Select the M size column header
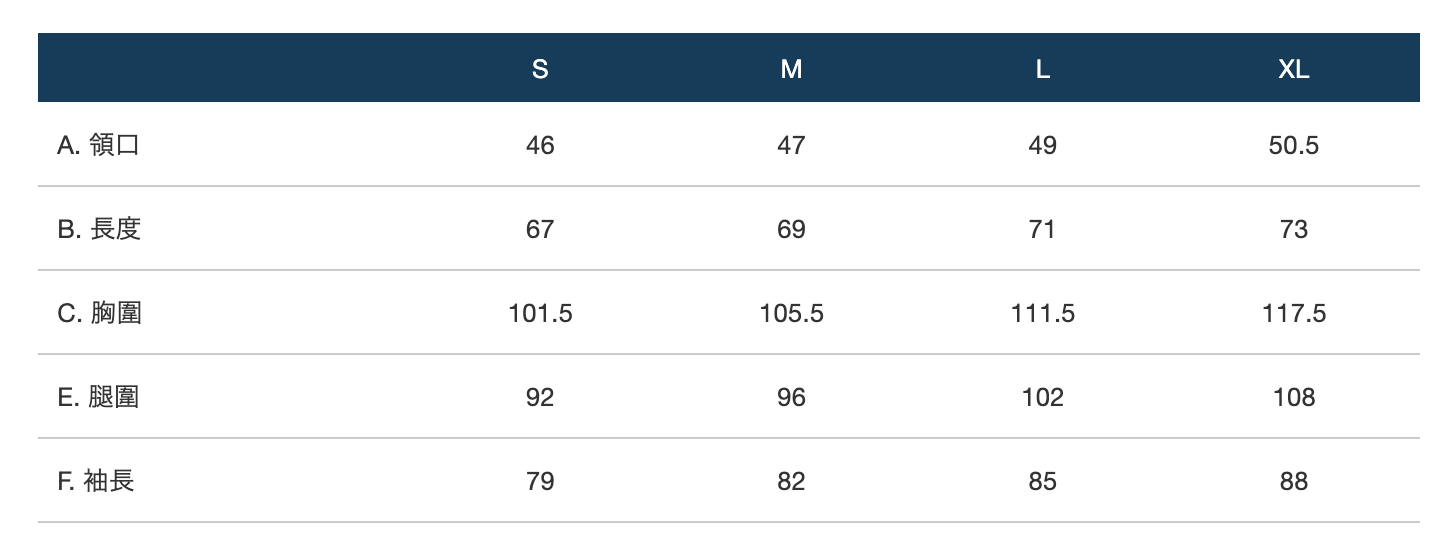The height and width of the screenshot is (544, 1454). coord(791,69)
